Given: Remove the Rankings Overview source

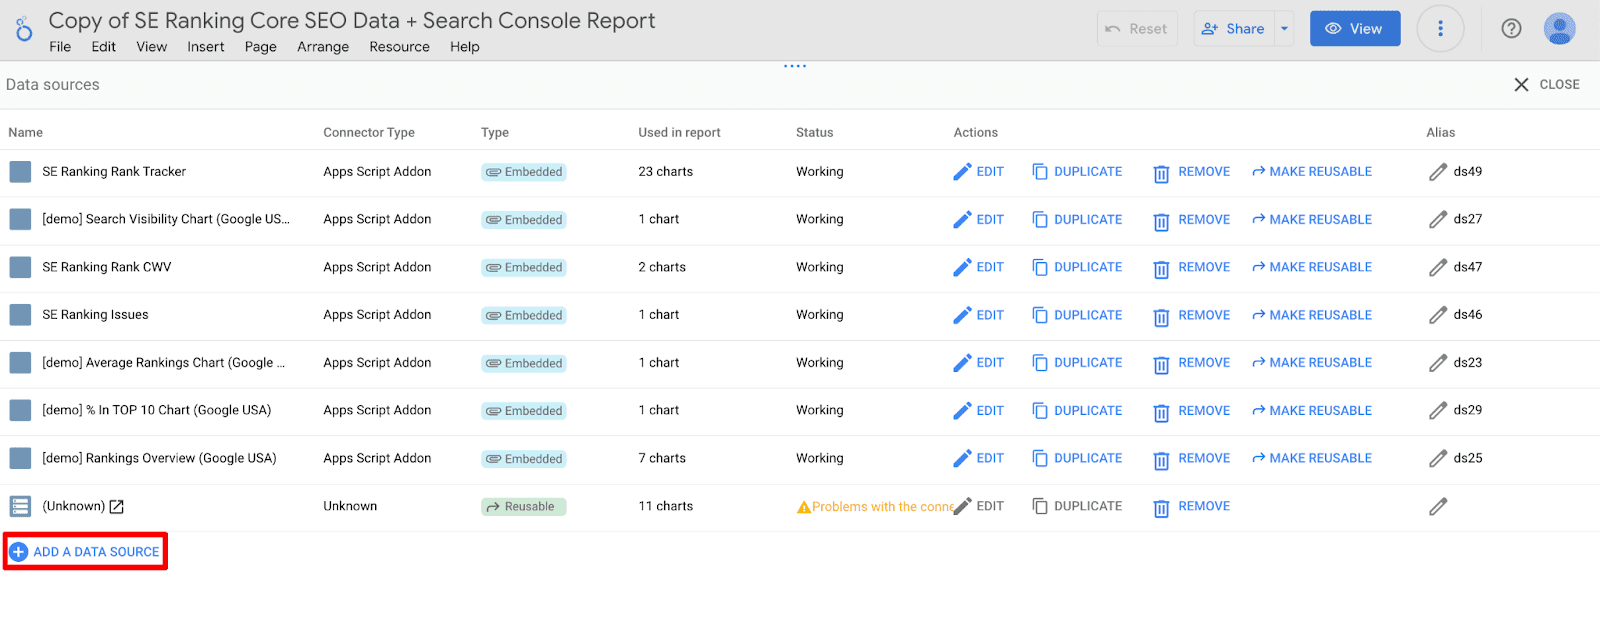Looking at the screenshot, I should (1192, 459).
